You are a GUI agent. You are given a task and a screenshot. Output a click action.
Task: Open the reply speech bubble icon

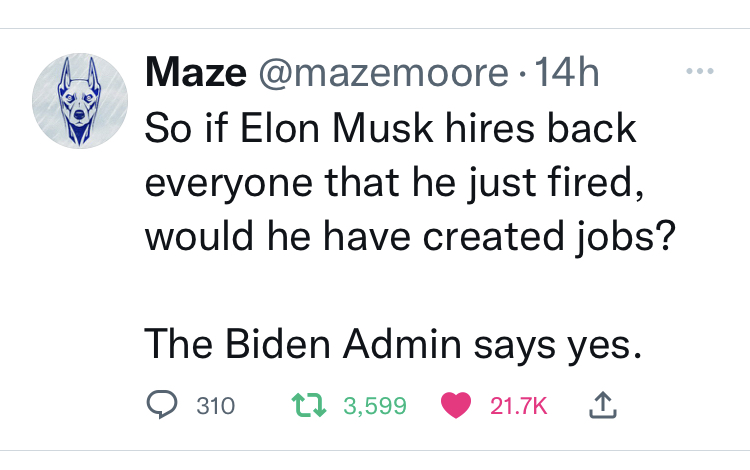(162, 405)
